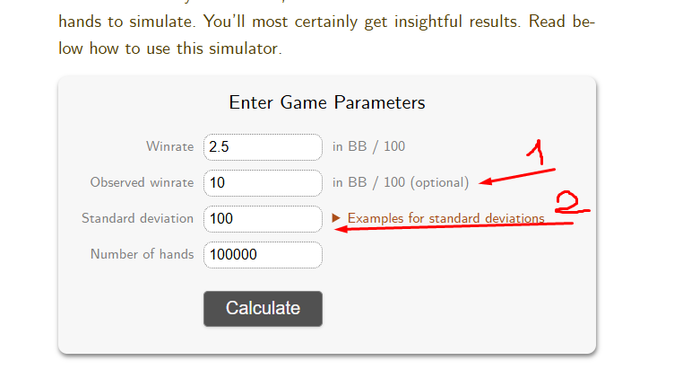The width and height of the screenshot is (700, 387).
Task: Click the Observed winrate label
Action: 142,183
